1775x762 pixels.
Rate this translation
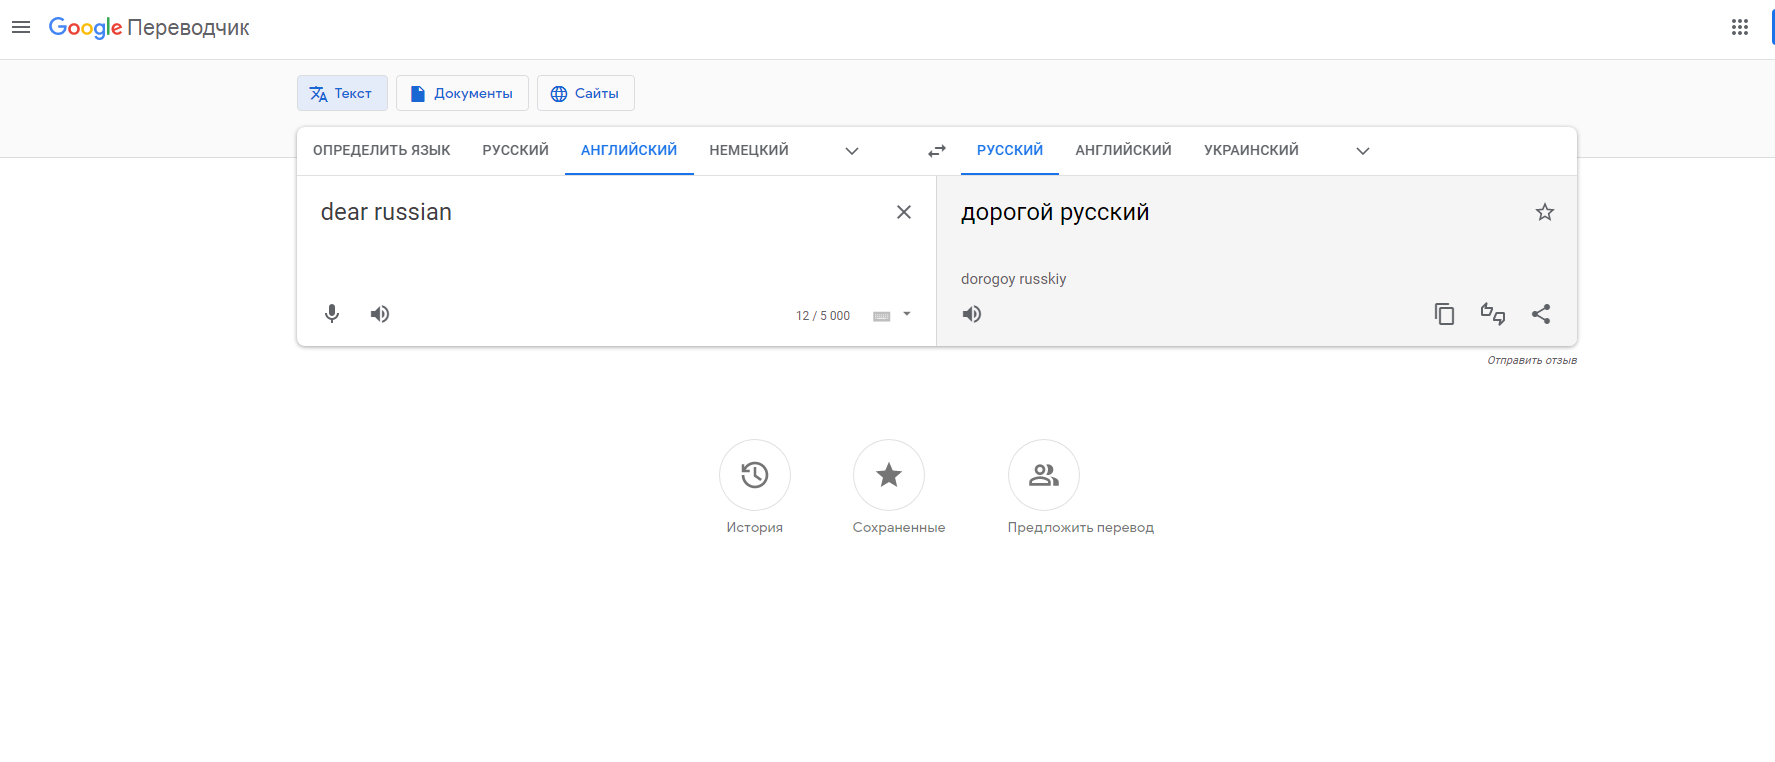[1493, 314]
